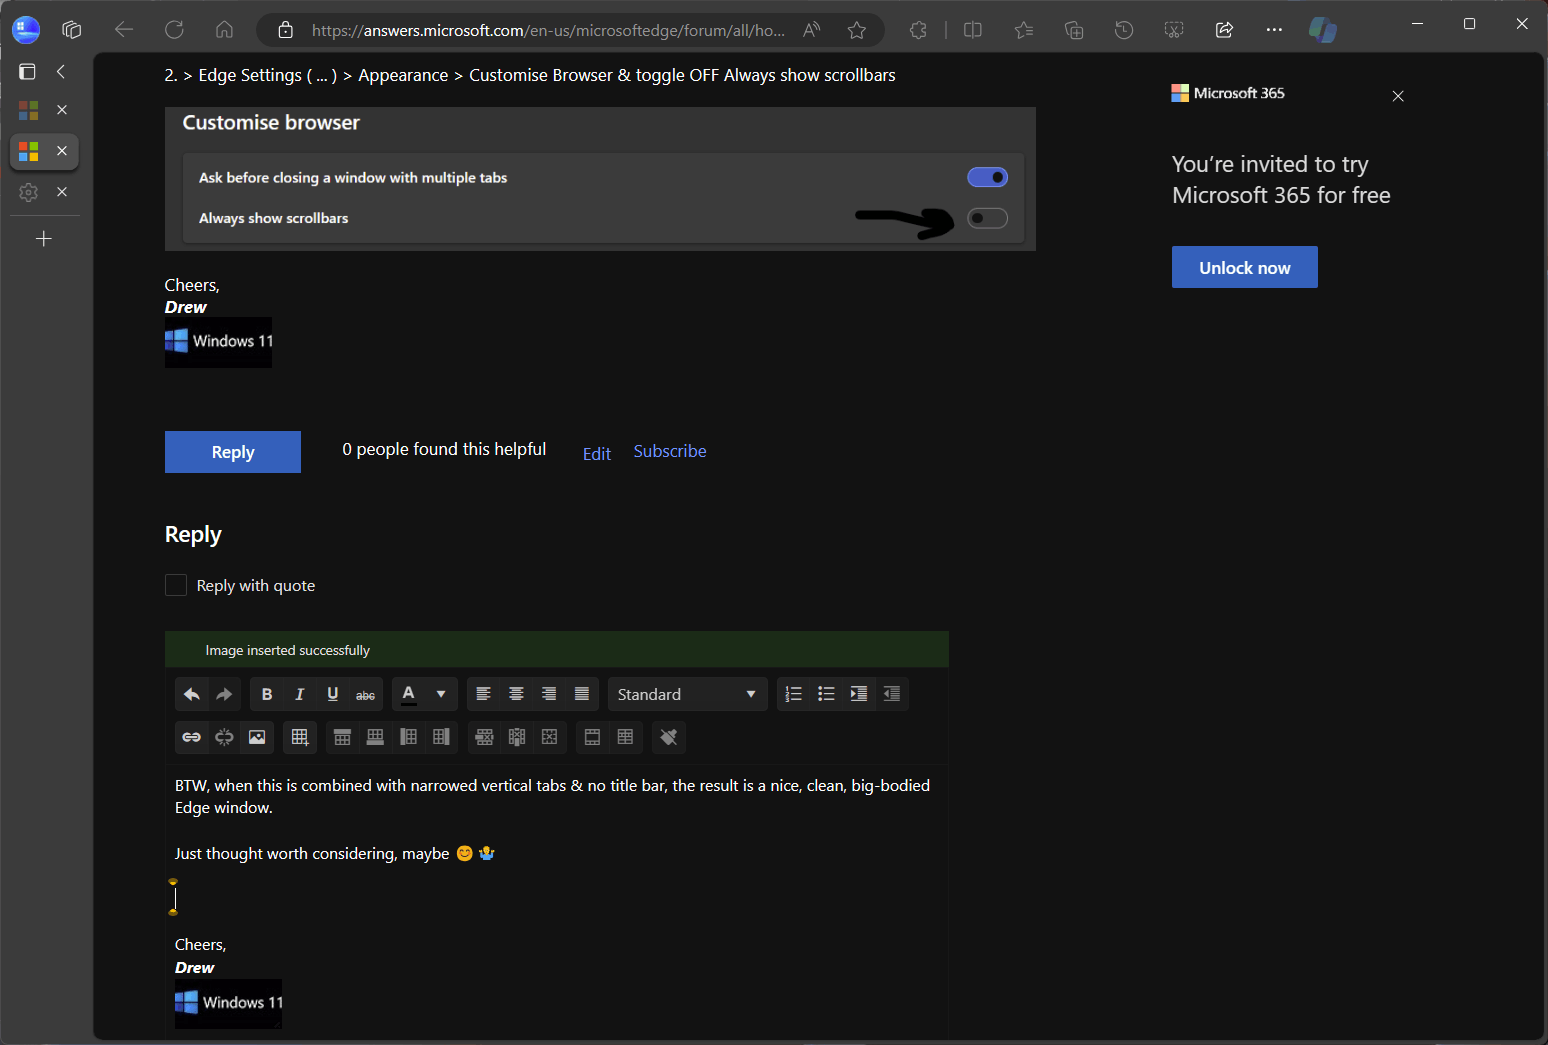Collapse vertical tabs pane chevron

[x=61, y=71]
